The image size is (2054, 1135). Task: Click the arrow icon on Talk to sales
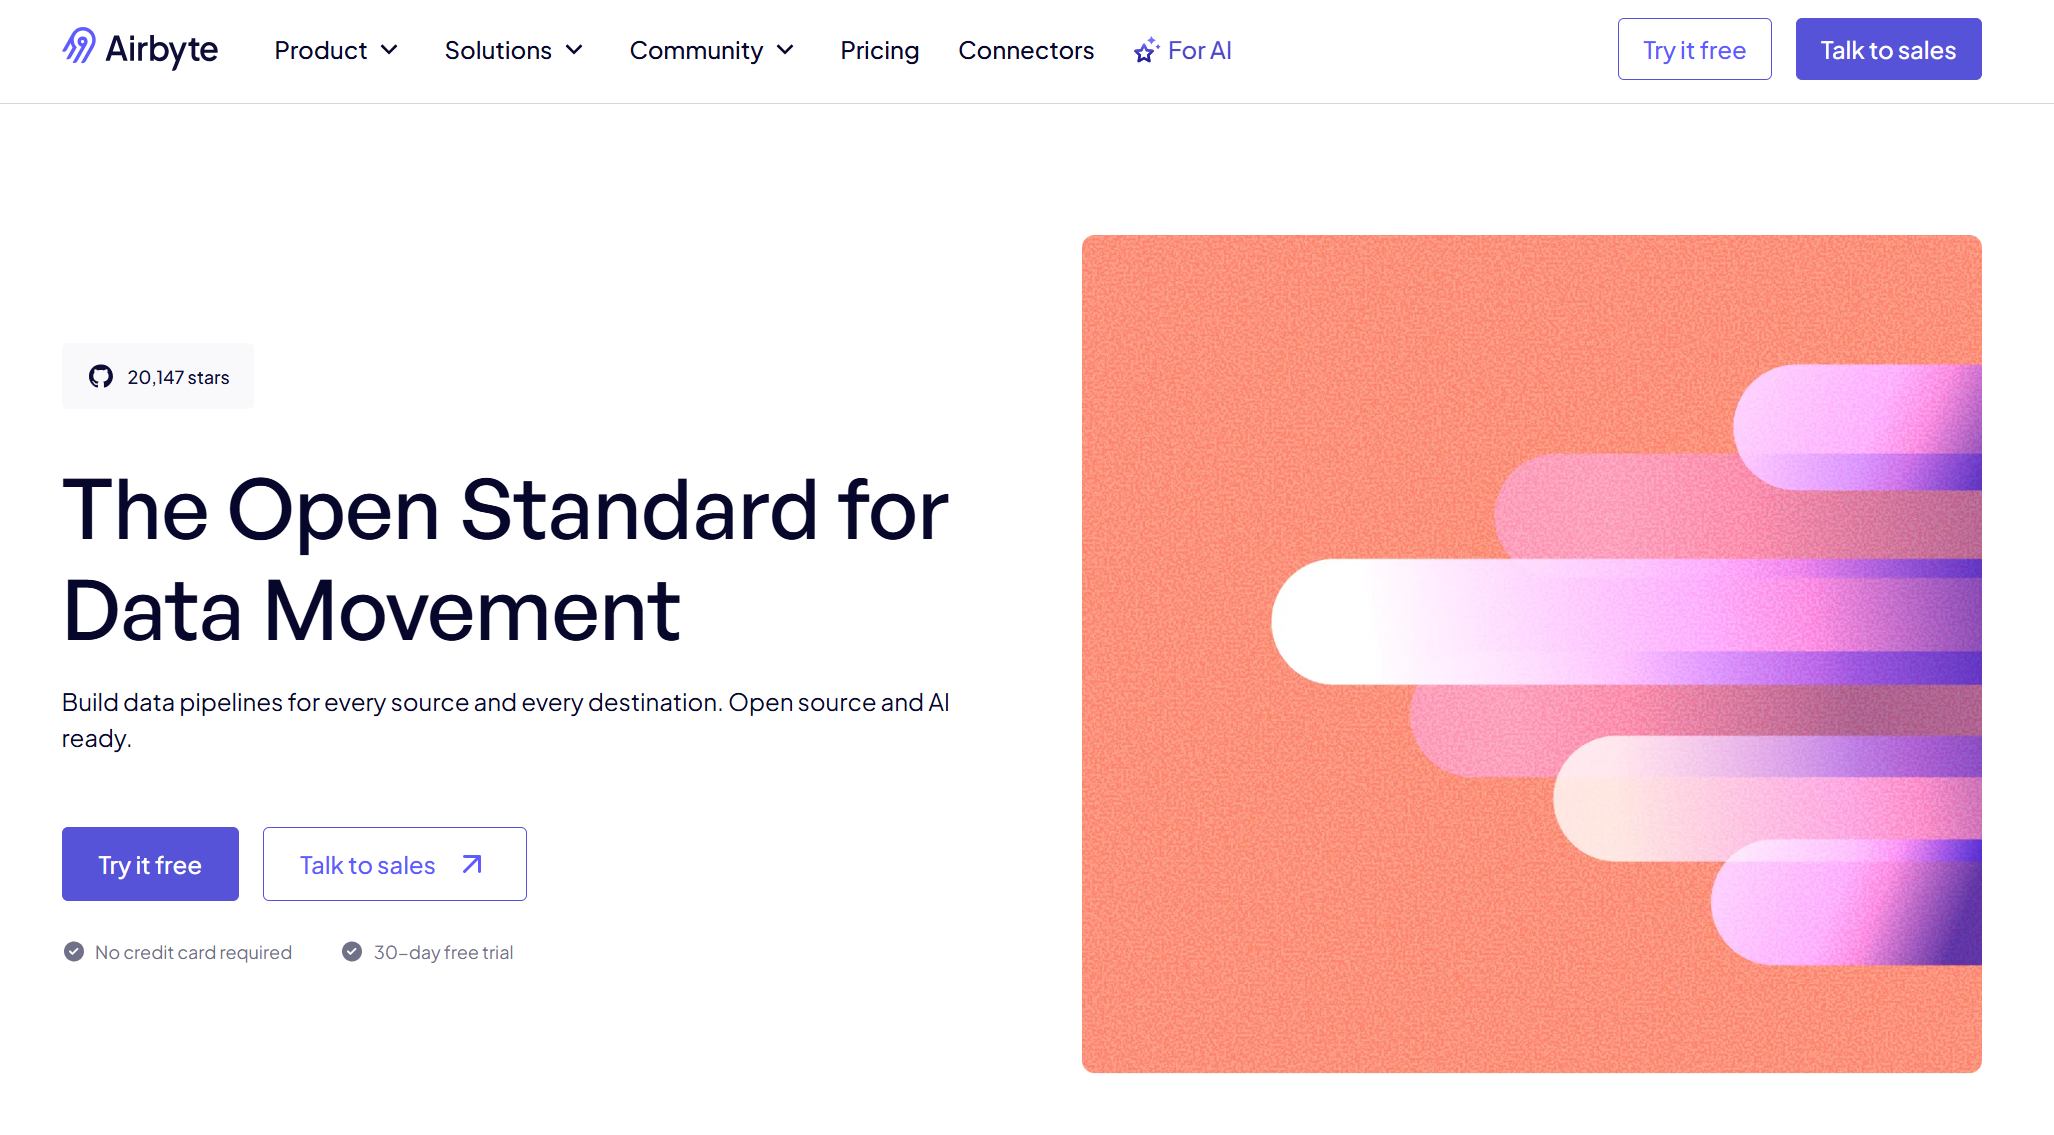[x=472, y=864]
